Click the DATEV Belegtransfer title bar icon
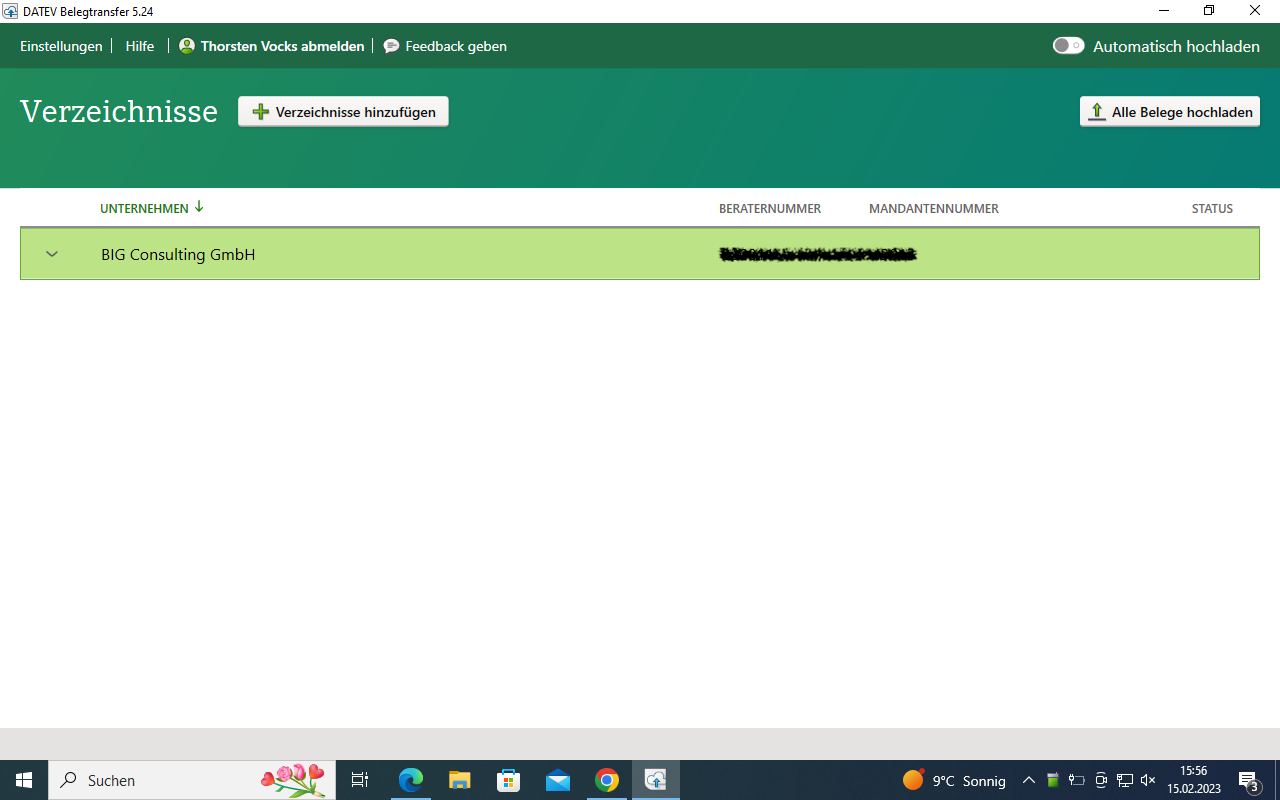Image resolution: width=1280 pixels, height=800 pixels. click(10, 11)
